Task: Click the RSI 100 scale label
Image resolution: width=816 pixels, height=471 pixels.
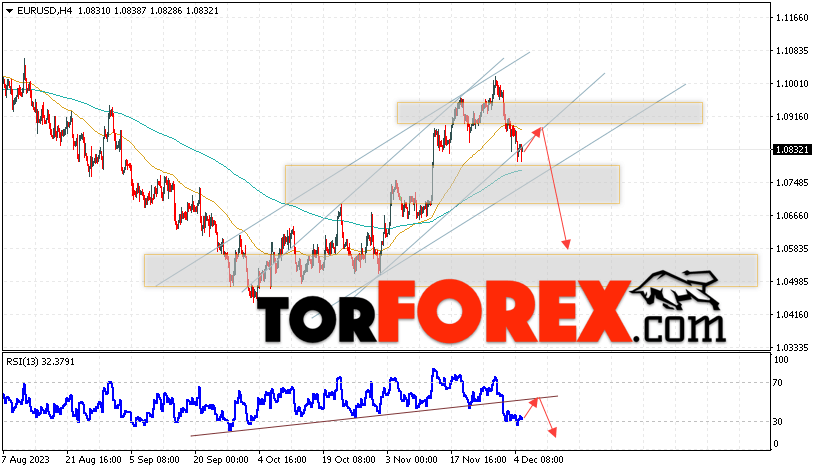Action: click(x=781, y=360)
